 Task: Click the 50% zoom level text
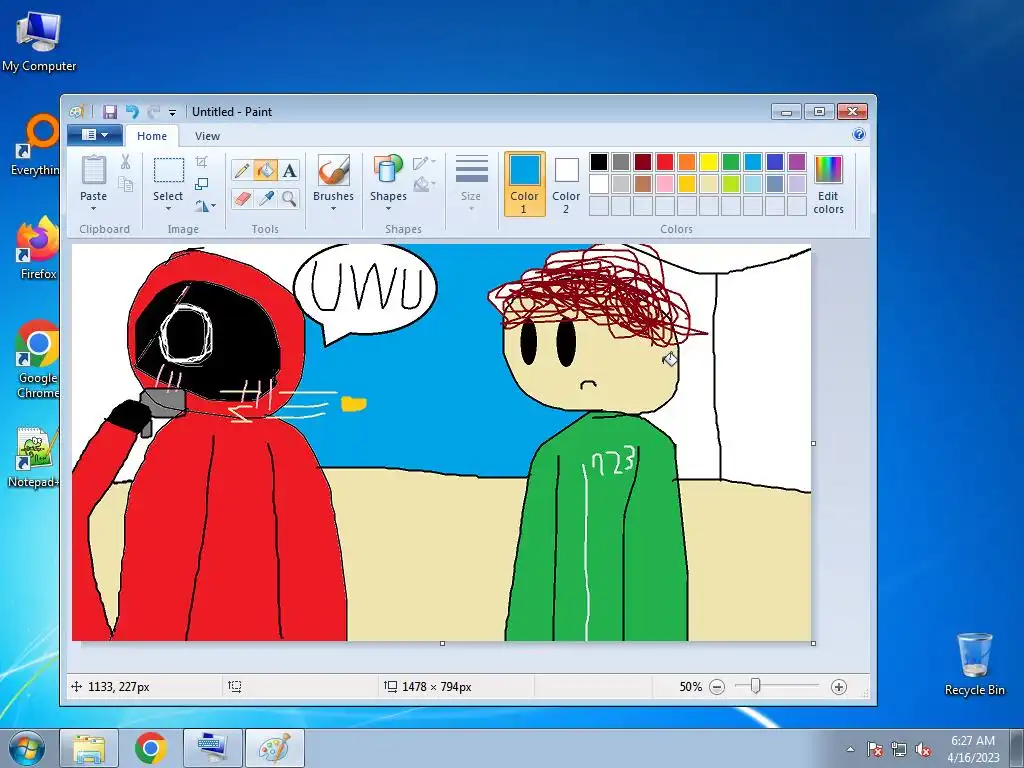pos(690,686)
